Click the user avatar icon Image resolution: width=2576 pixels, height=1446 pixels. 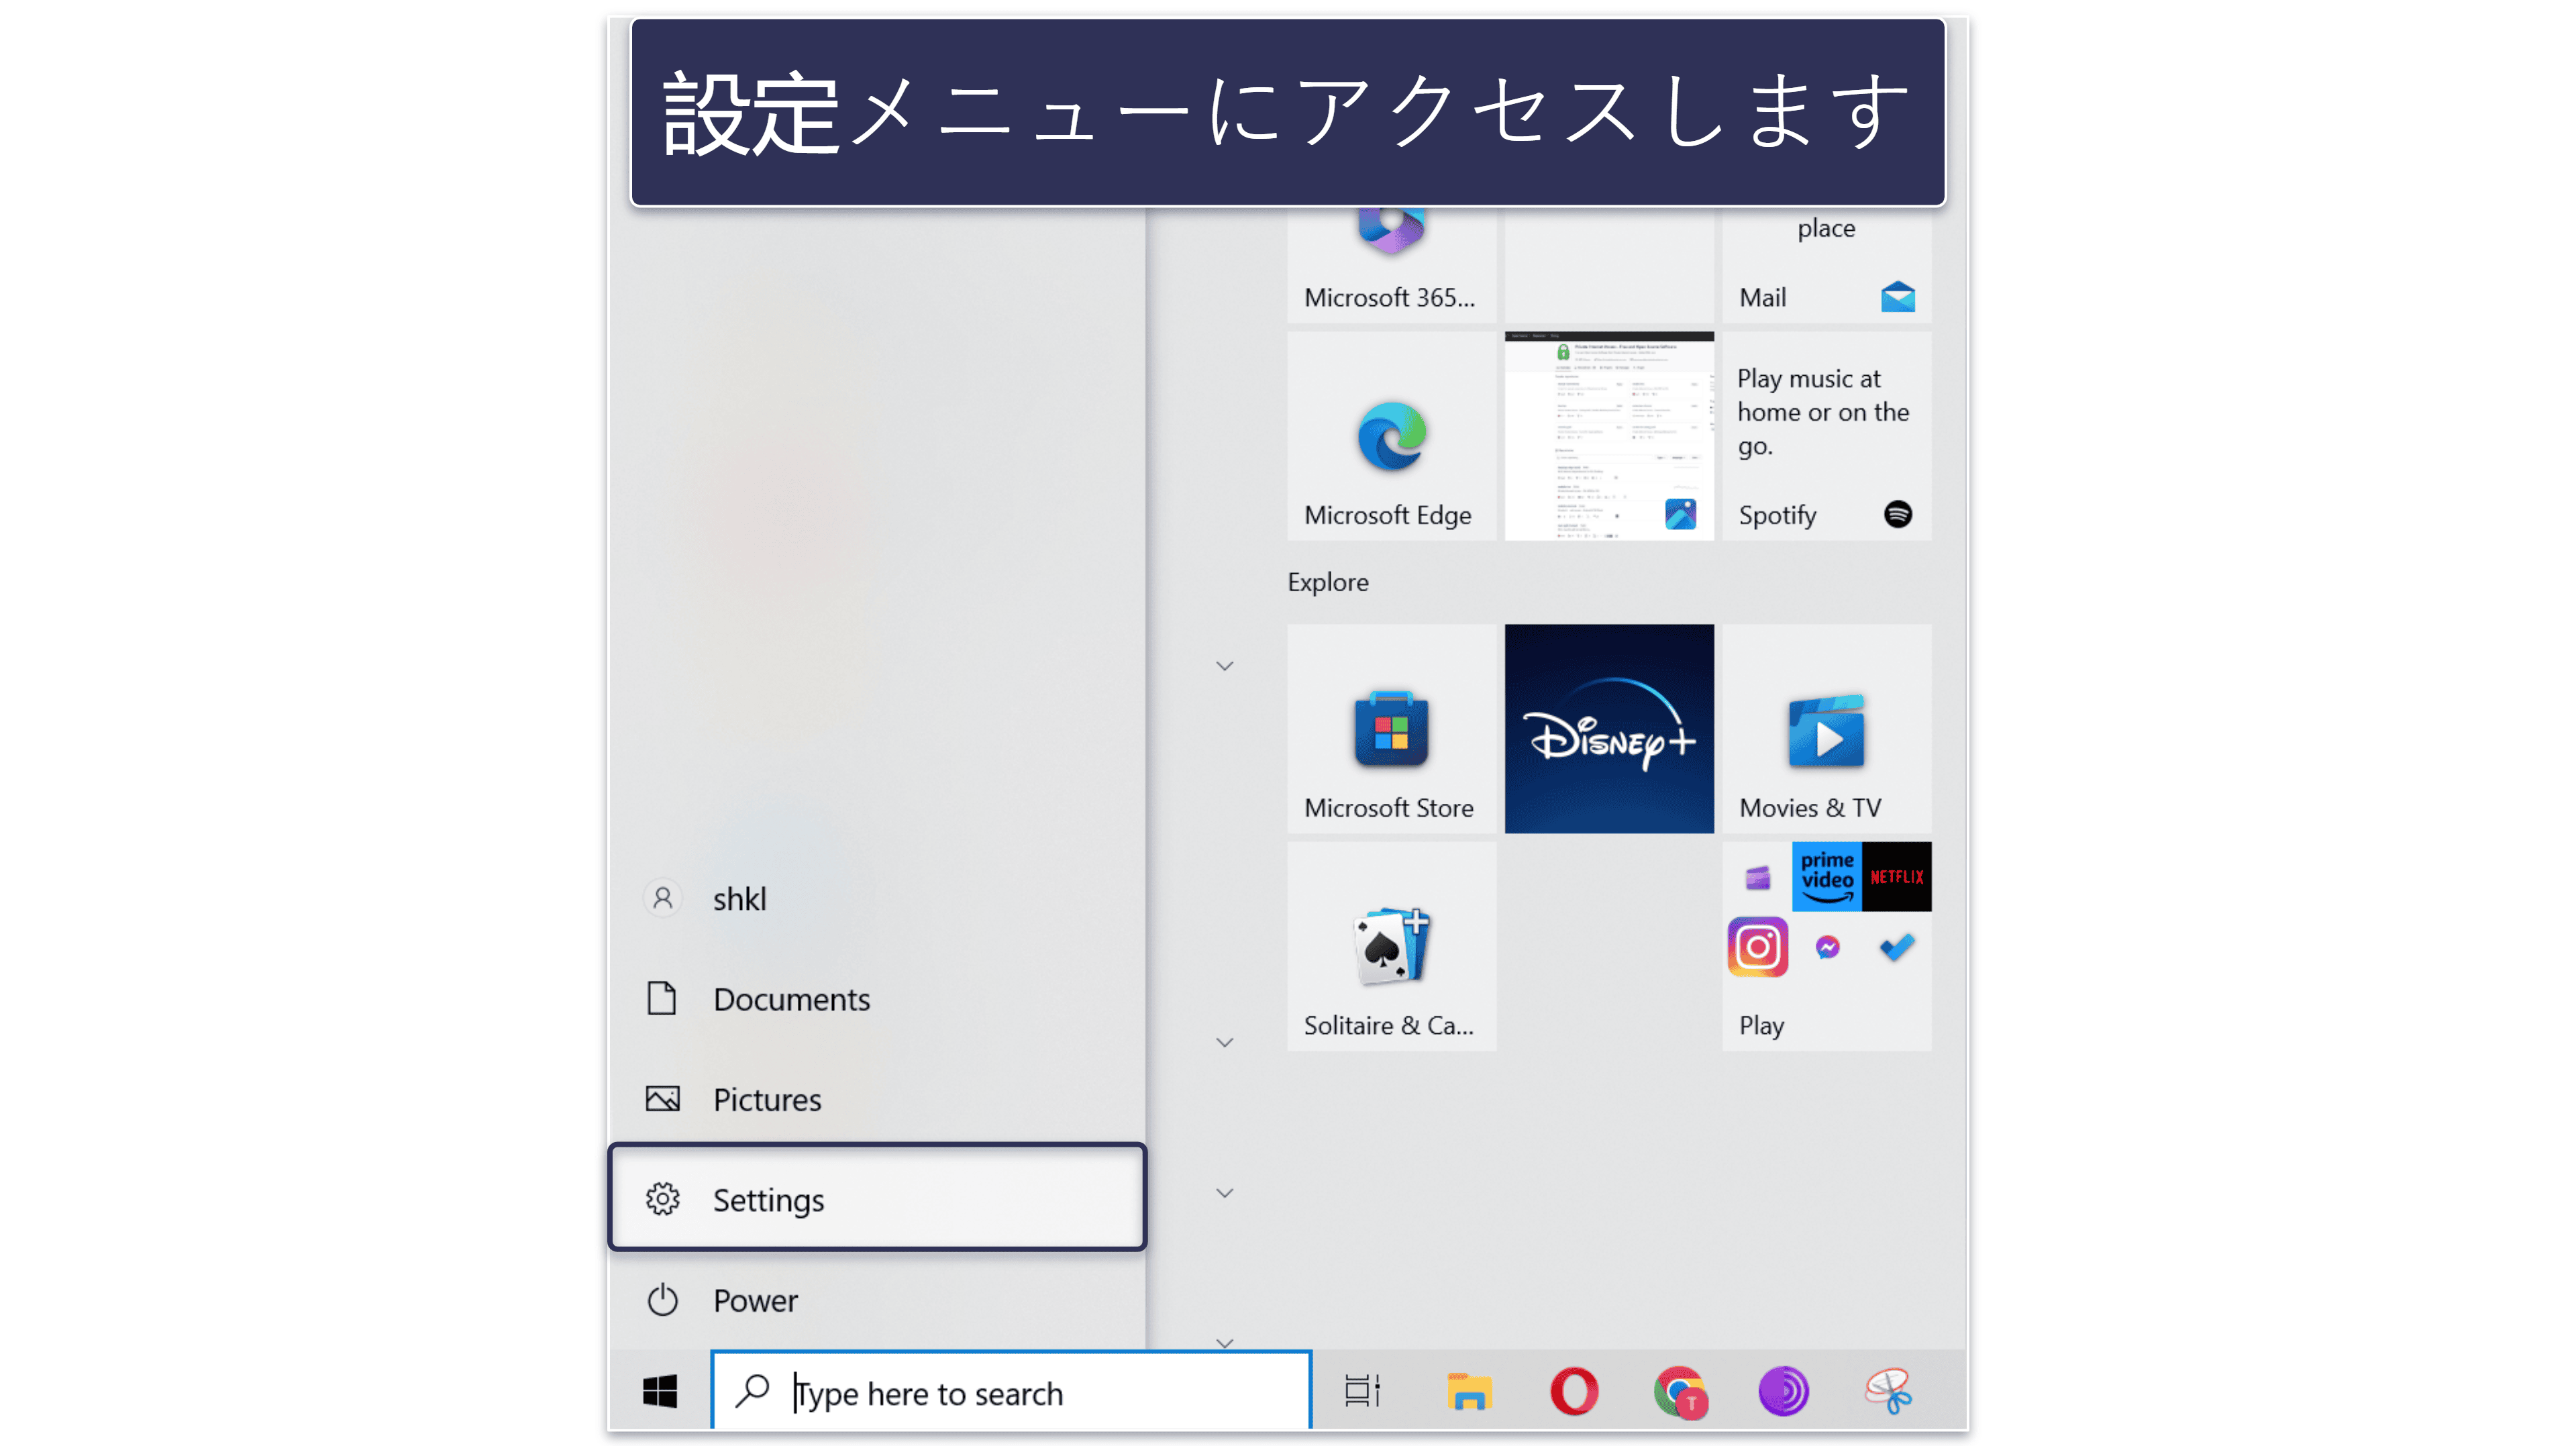662,898
